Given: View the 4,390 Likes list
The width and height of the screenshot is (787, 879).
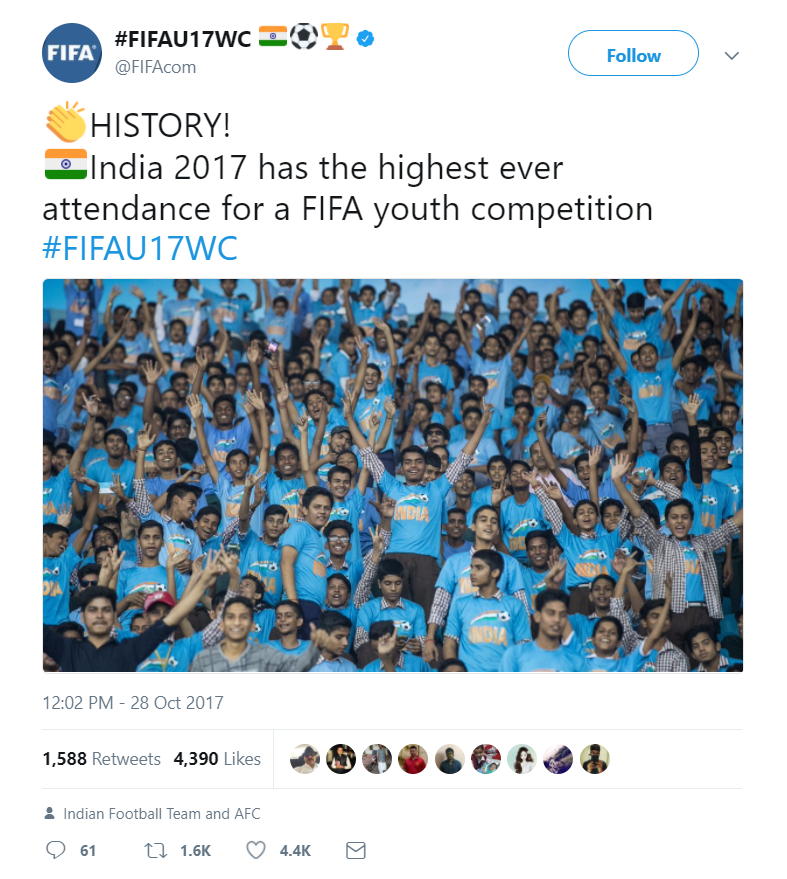Looking at the screenshot, I should tap(217, 758).
